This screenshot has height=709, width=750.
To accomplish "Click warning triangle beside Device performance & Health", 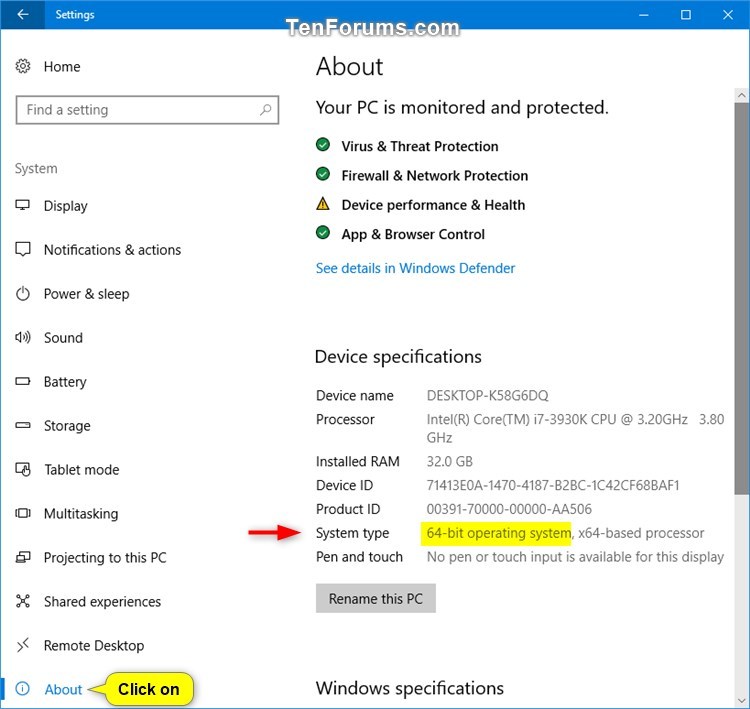I will pyautogui.click(x=323, y=204).
